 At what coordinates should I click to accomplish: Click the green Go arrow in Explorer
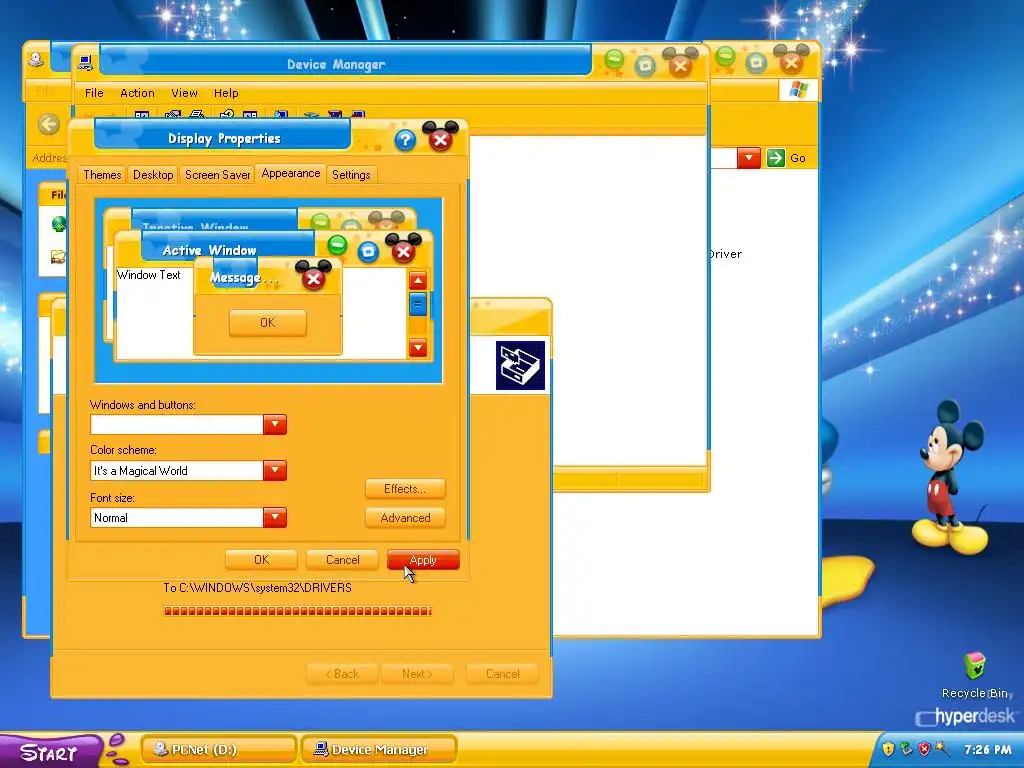(x=775, y=158)
